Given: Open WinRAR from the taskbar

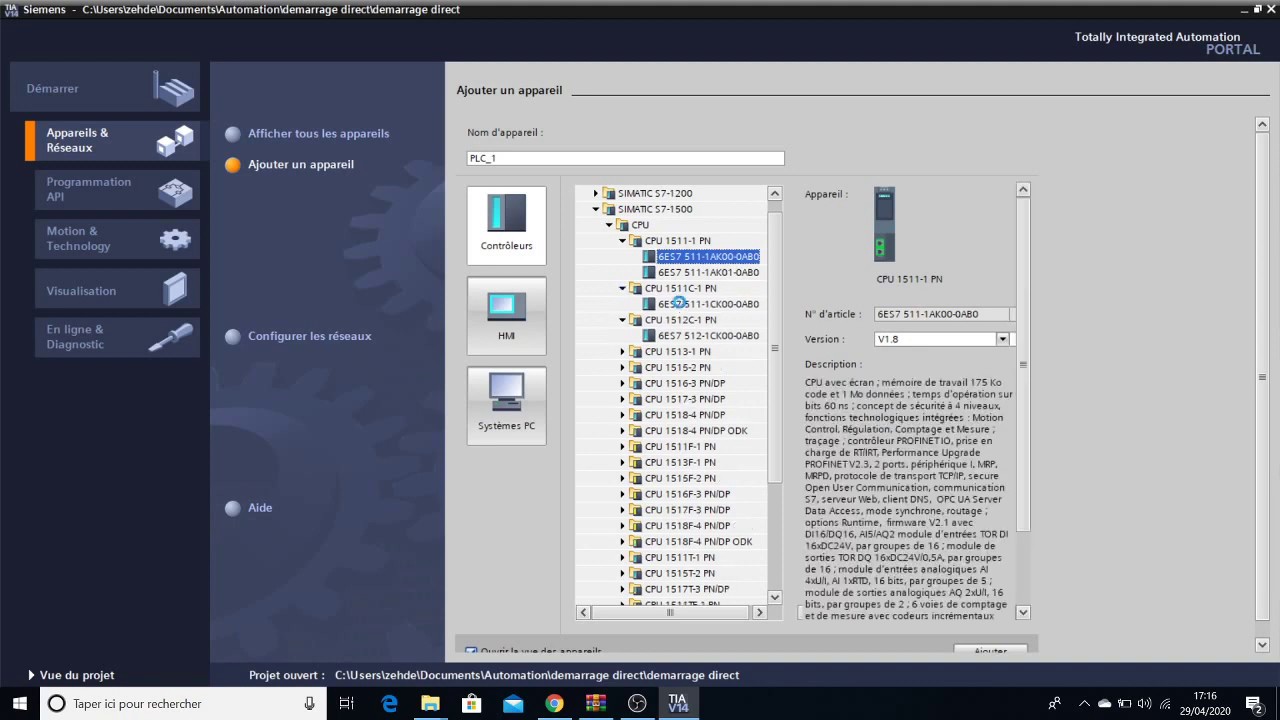Looking at the screenshot, I should pos(595,703).
